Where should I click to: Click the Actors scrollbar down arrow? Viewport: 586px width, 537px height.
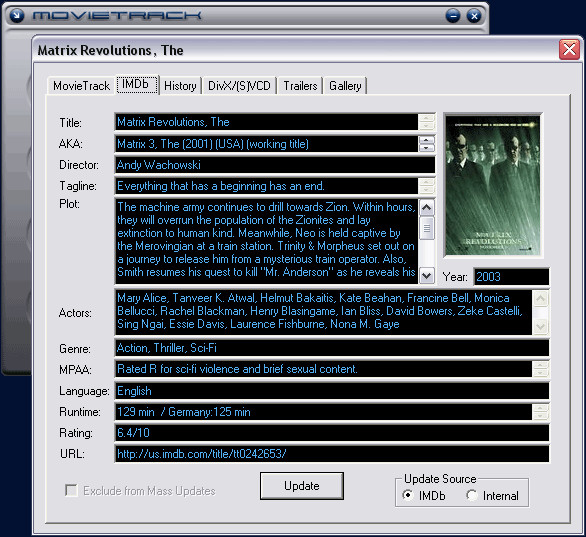[541, 326]
